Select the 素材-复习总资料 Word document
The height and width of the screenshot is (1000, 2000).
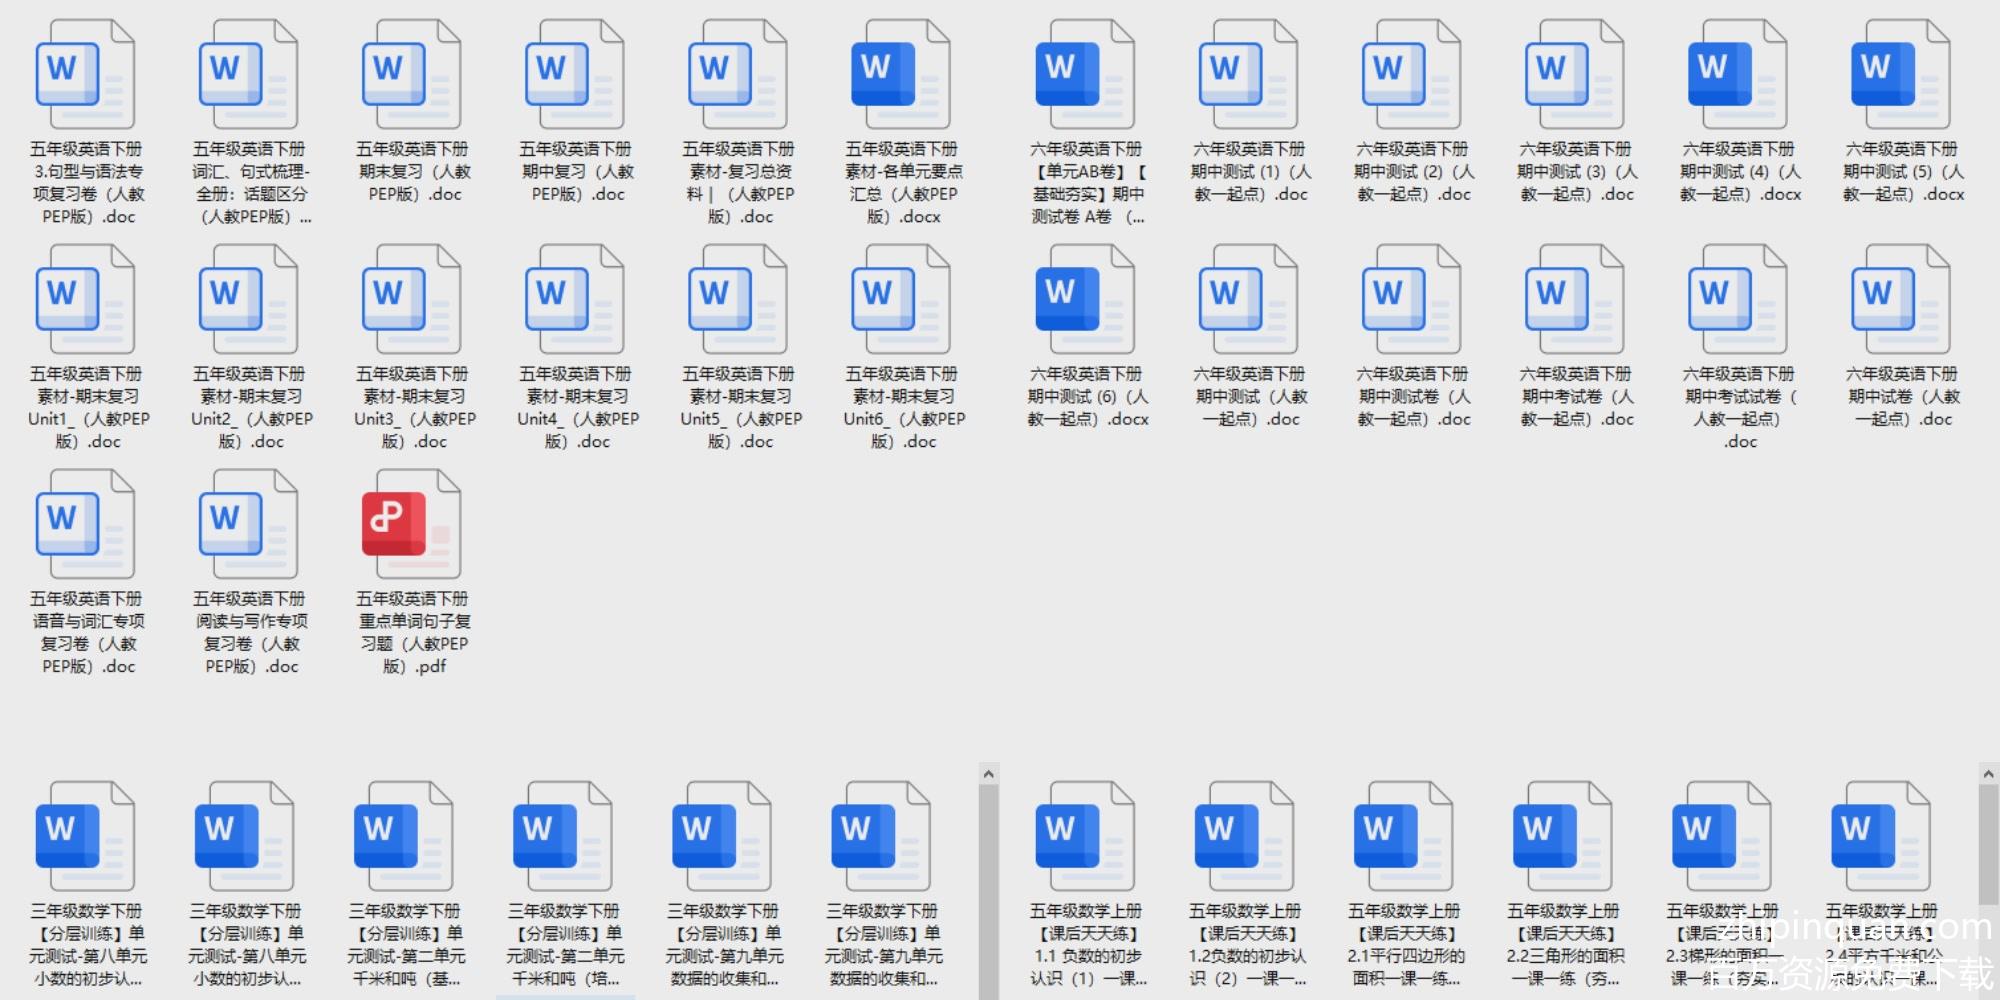[738, 123]
